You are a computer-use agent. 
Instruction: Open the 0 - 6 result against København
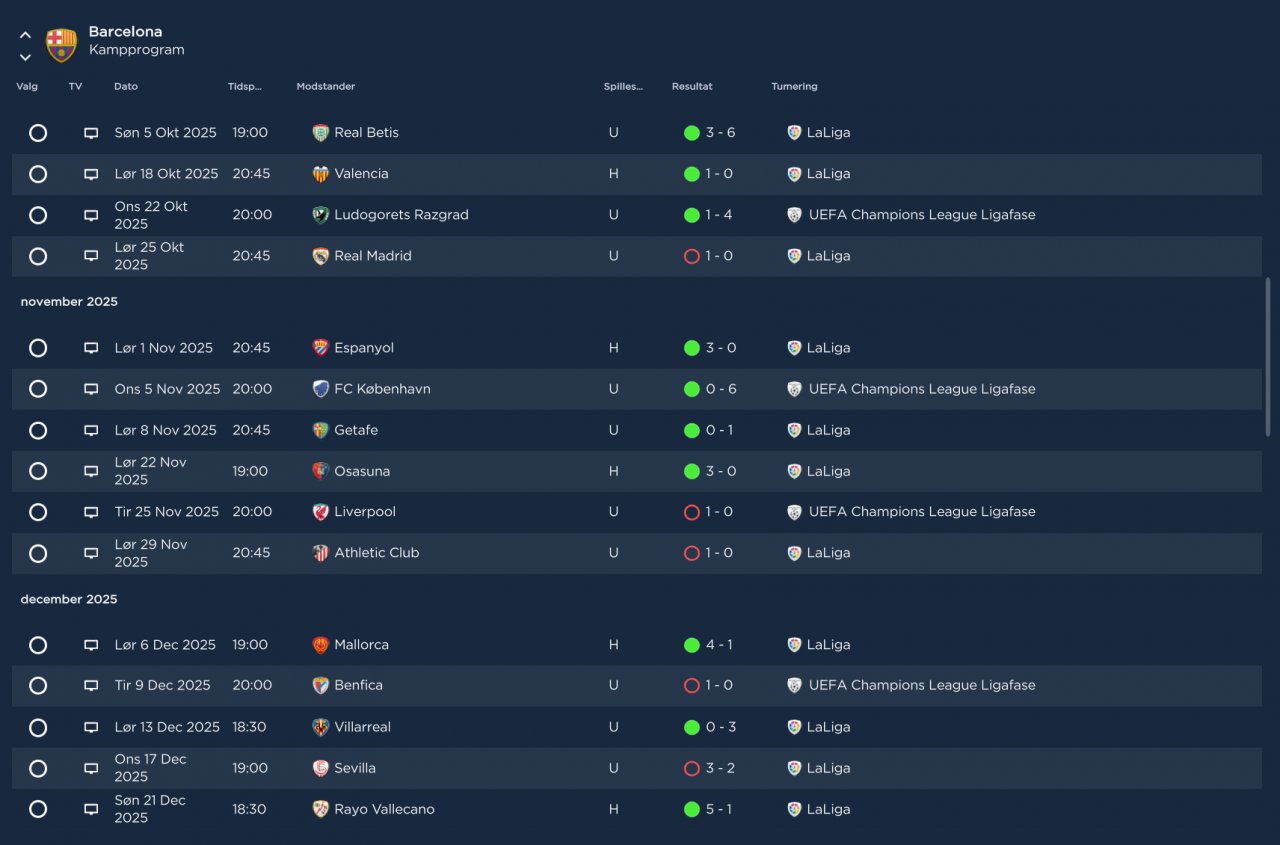click(x=721, y=389)
